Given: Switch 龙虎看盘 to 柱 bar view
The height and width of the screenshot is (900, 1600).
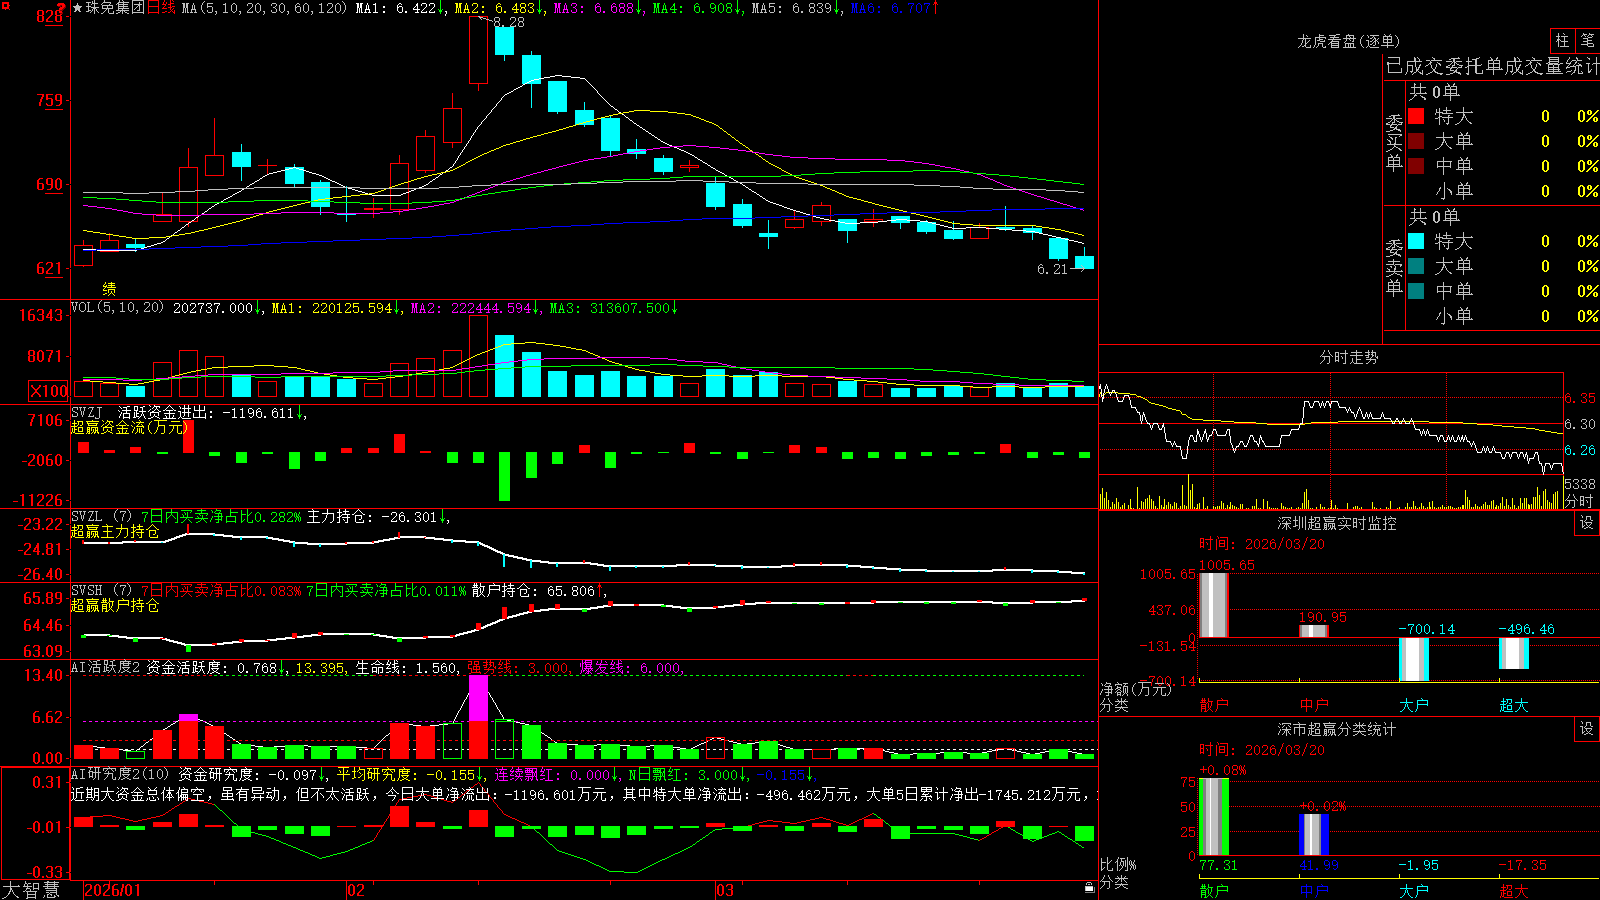Looking at the screenshot, I should [1562, 41].
